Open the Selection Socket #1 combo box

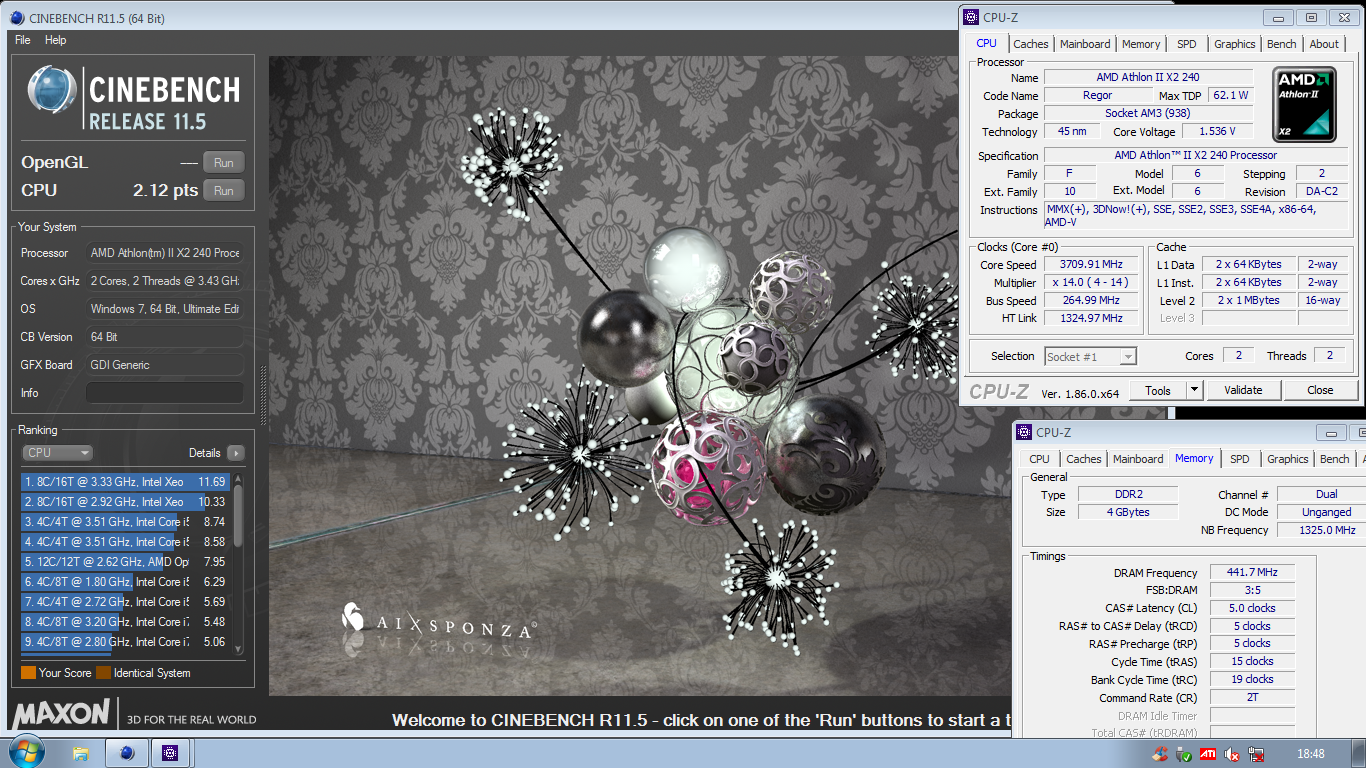[1090, 356]
